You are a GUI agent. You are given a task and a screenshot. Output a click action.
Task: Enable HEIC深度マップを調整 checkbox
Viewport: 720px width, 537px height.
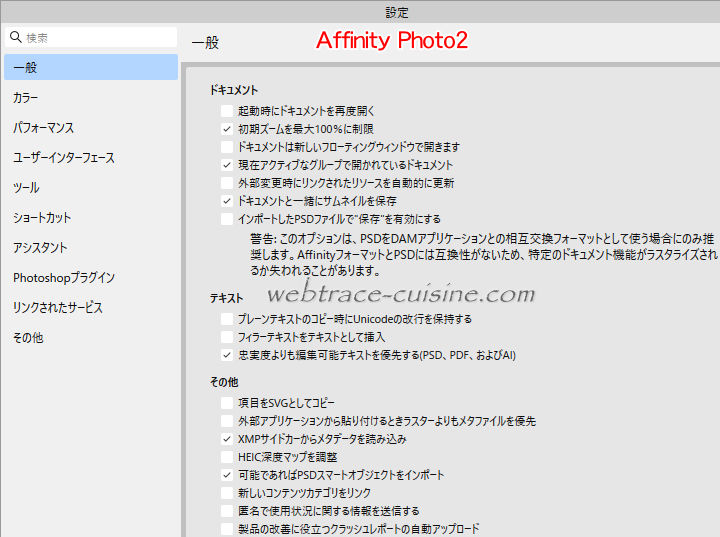pyautogui.click(x=227, y=457)
